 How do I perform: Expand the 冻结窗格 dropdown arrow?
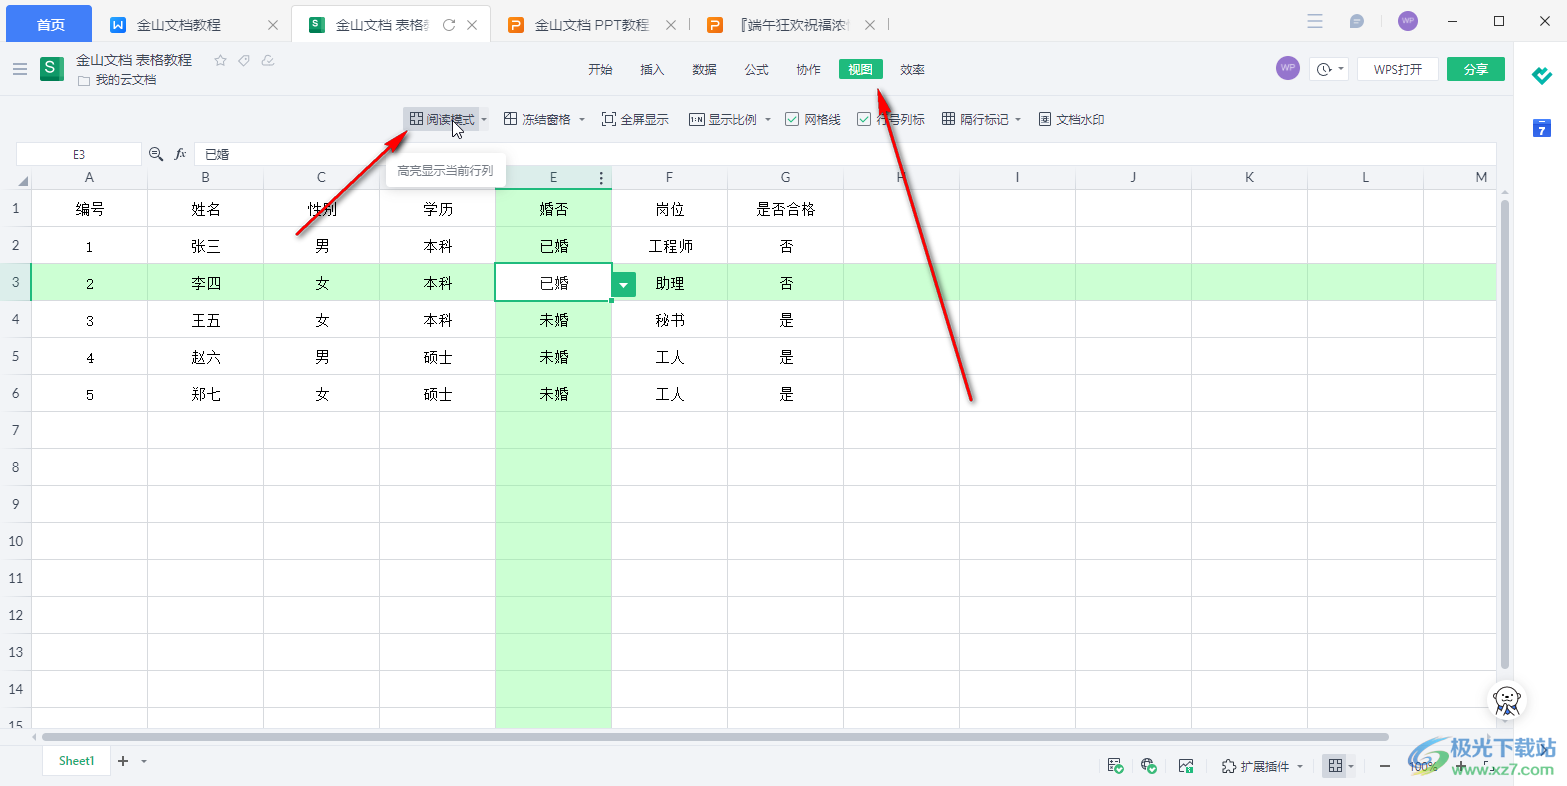[x=582, y=119]
